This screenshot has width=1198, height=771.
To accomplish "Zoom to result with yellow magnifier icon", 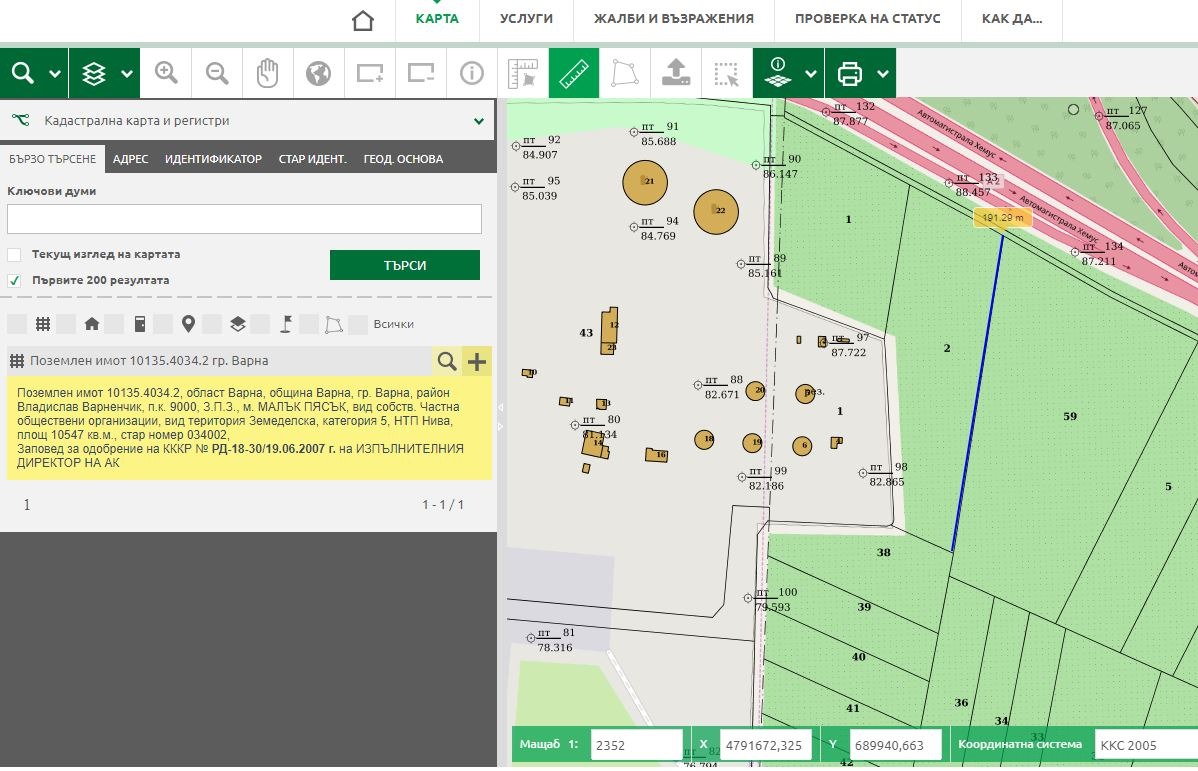I will [x=447, y=361].
